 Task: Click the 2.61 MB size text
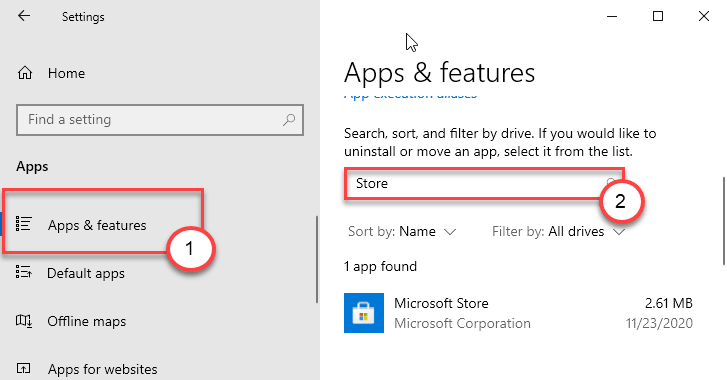[669, 303]
